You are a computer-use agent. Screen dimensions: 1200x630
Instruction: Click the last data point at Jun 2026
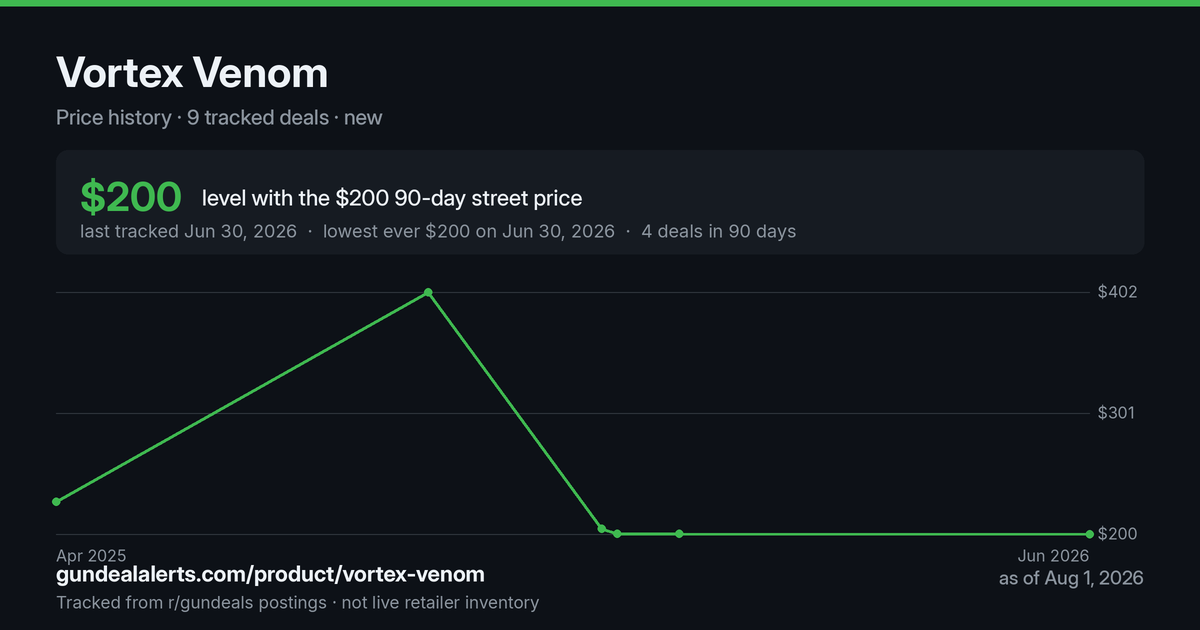click(x=1089, y=534)
